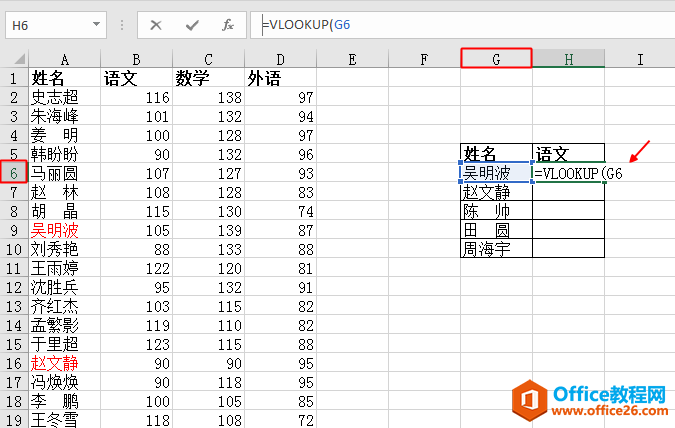The width and height of the screenshot is (675, 428).
Task: Click editing cell H6 with =VLOOKUP(G6
Action: point(569,173)
